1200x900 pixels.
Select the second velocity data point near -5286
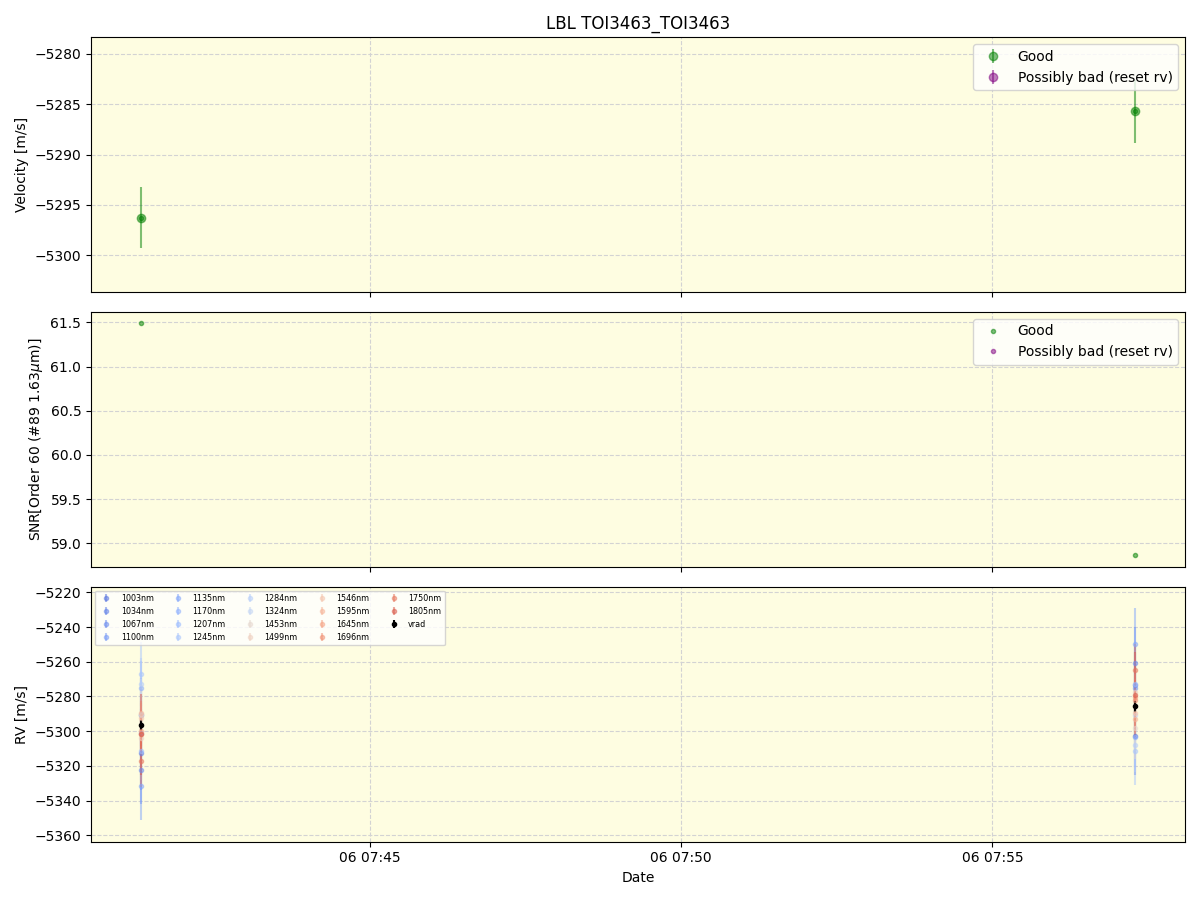point(1135,111)
